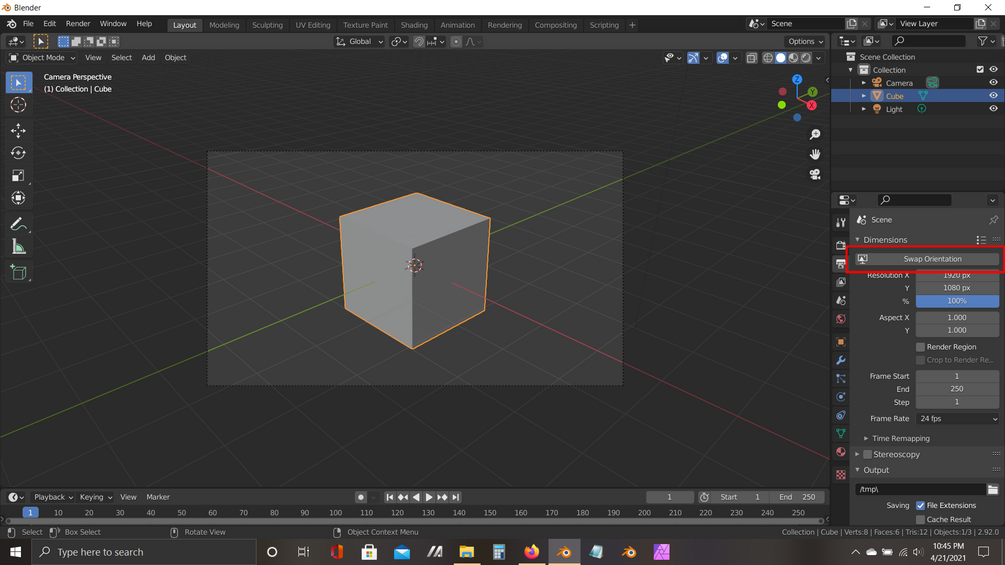
Task: Select the Move tool in toolbar
Action: [18, 131]
